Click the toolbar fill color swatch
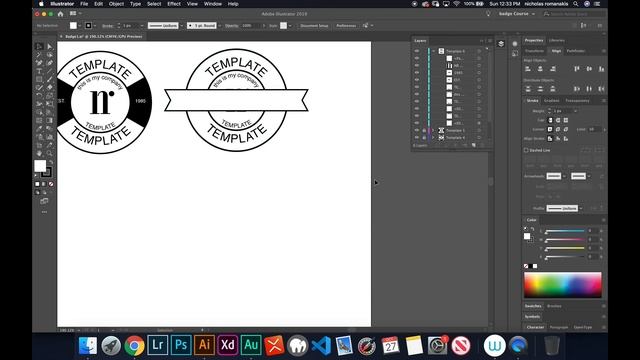Viewport: 640px width, 360px height. tap(40, 166)
